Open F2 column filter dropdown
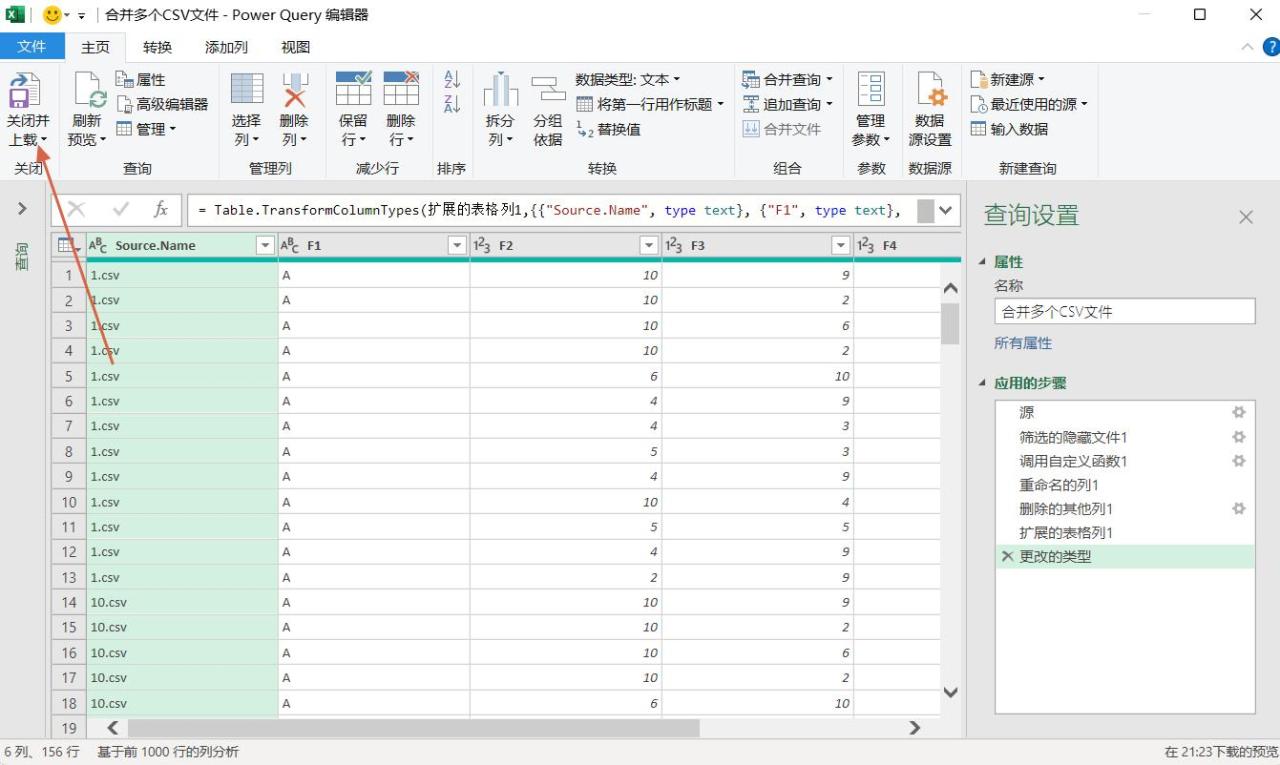 click(x=649, y=246)
